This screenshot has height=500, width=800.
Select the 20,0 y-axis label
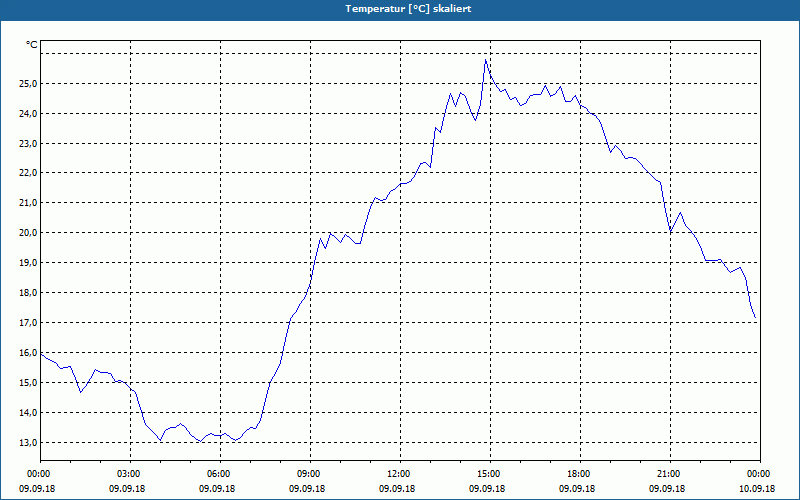point(28,233)
